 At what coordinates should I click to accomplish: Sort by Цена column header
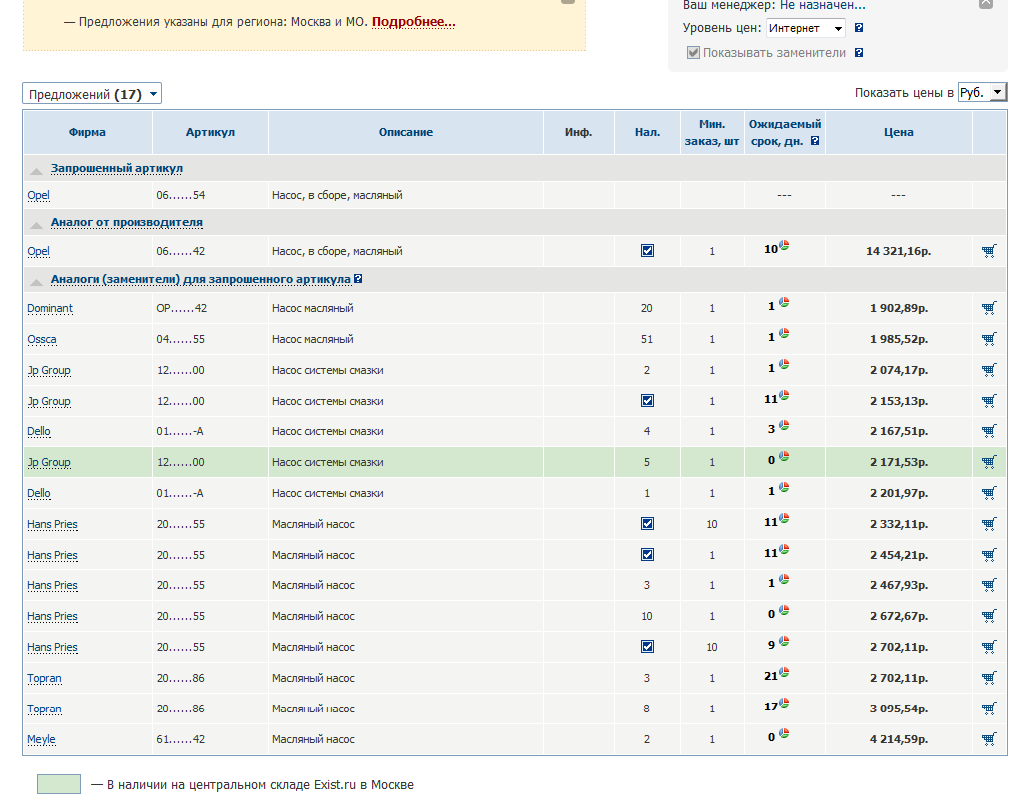(x=899, y=132)
